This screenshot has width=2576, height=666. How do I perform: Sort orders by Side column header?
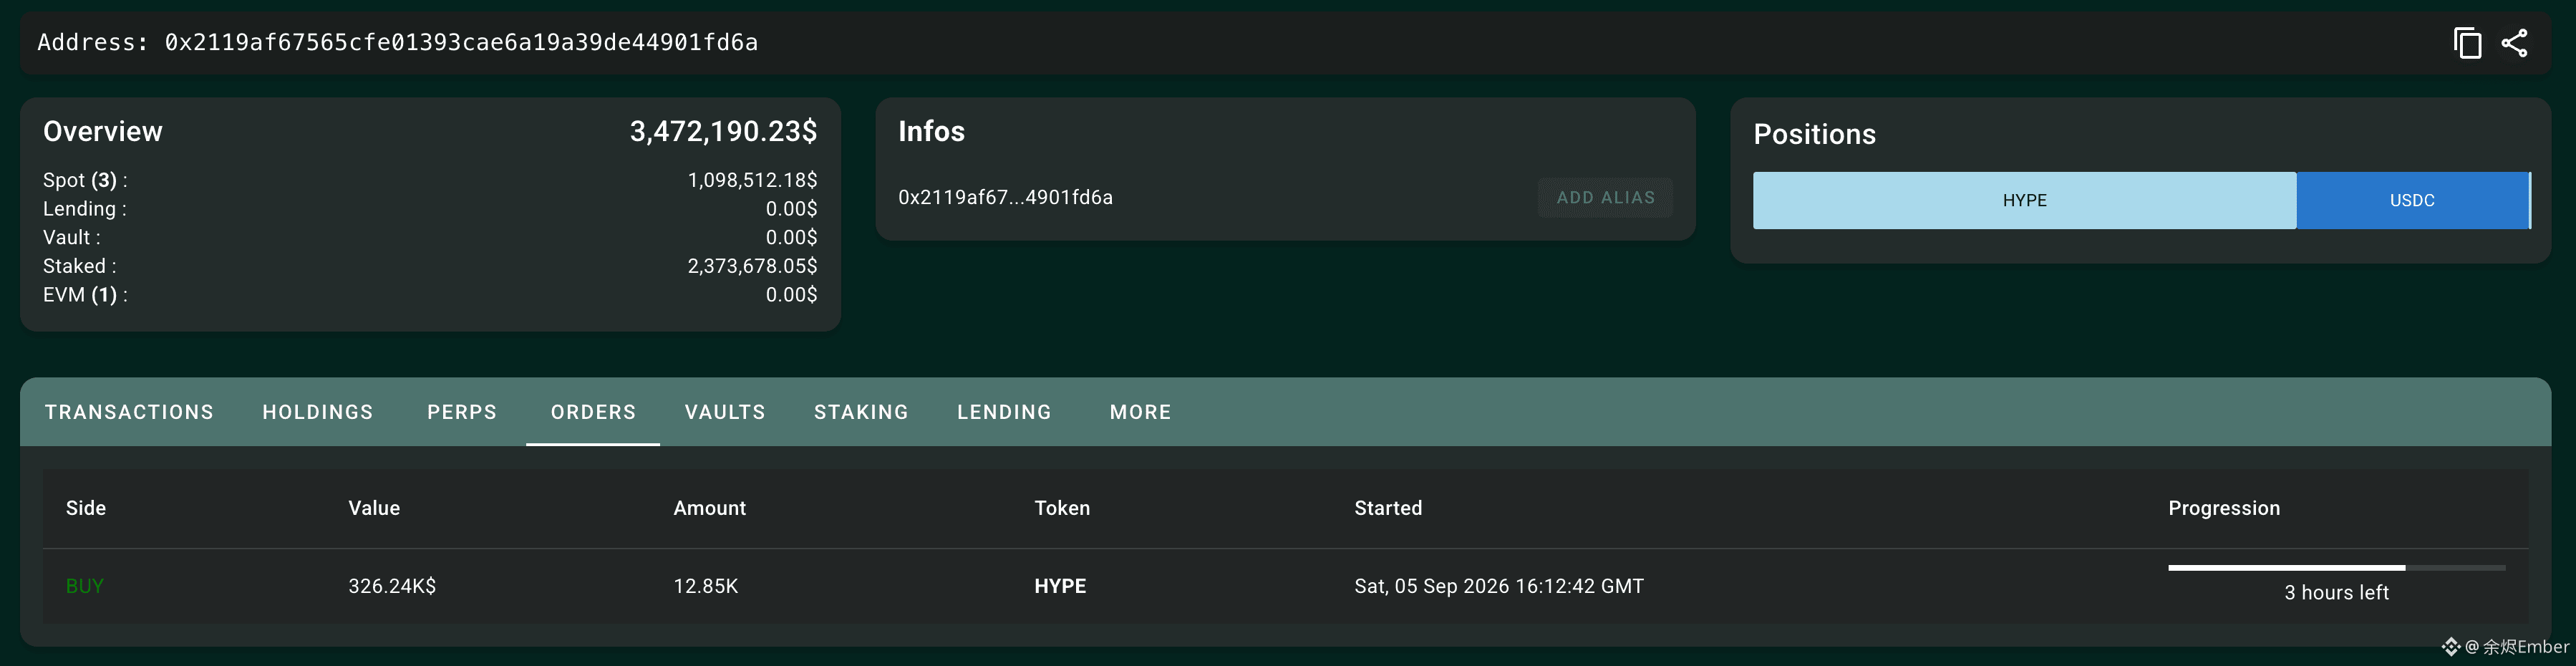pos(86,508)
